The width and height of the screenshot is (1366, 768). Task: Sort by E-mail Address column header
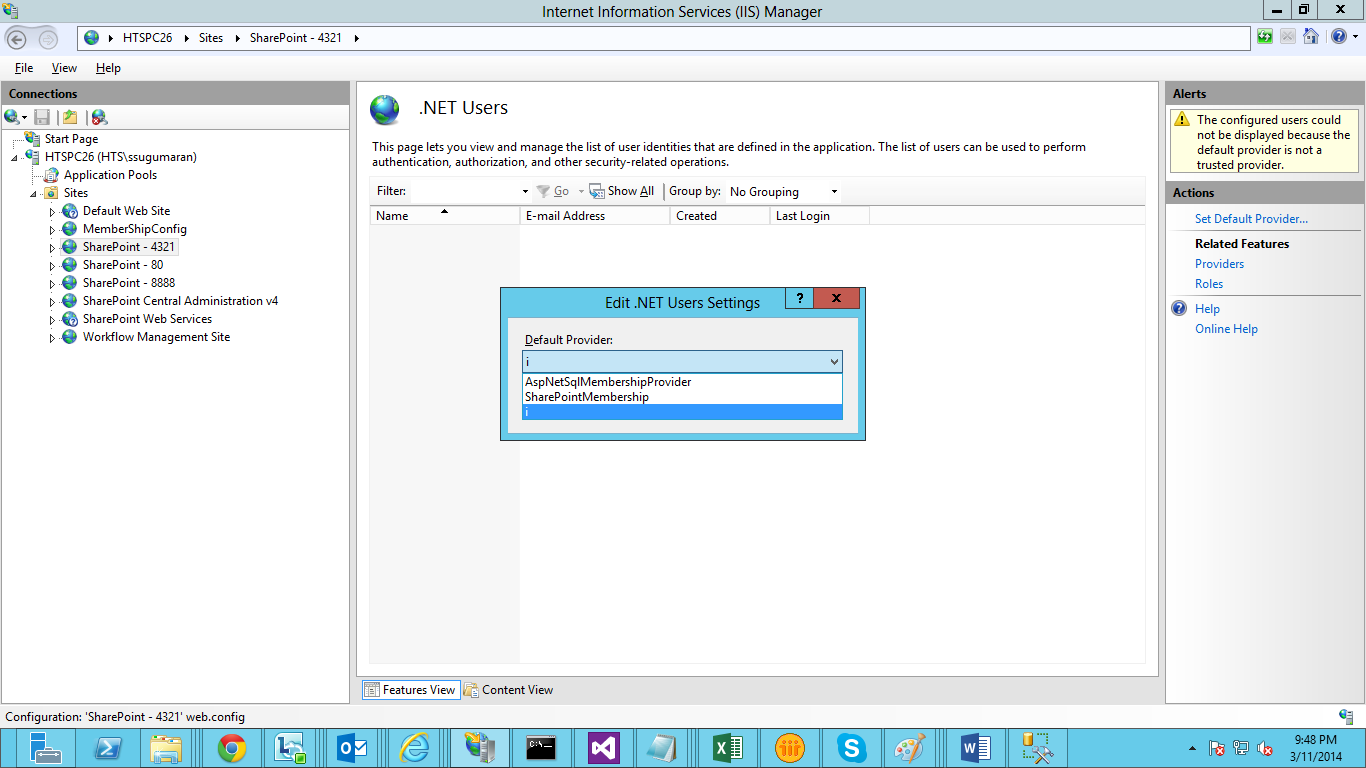595,215
